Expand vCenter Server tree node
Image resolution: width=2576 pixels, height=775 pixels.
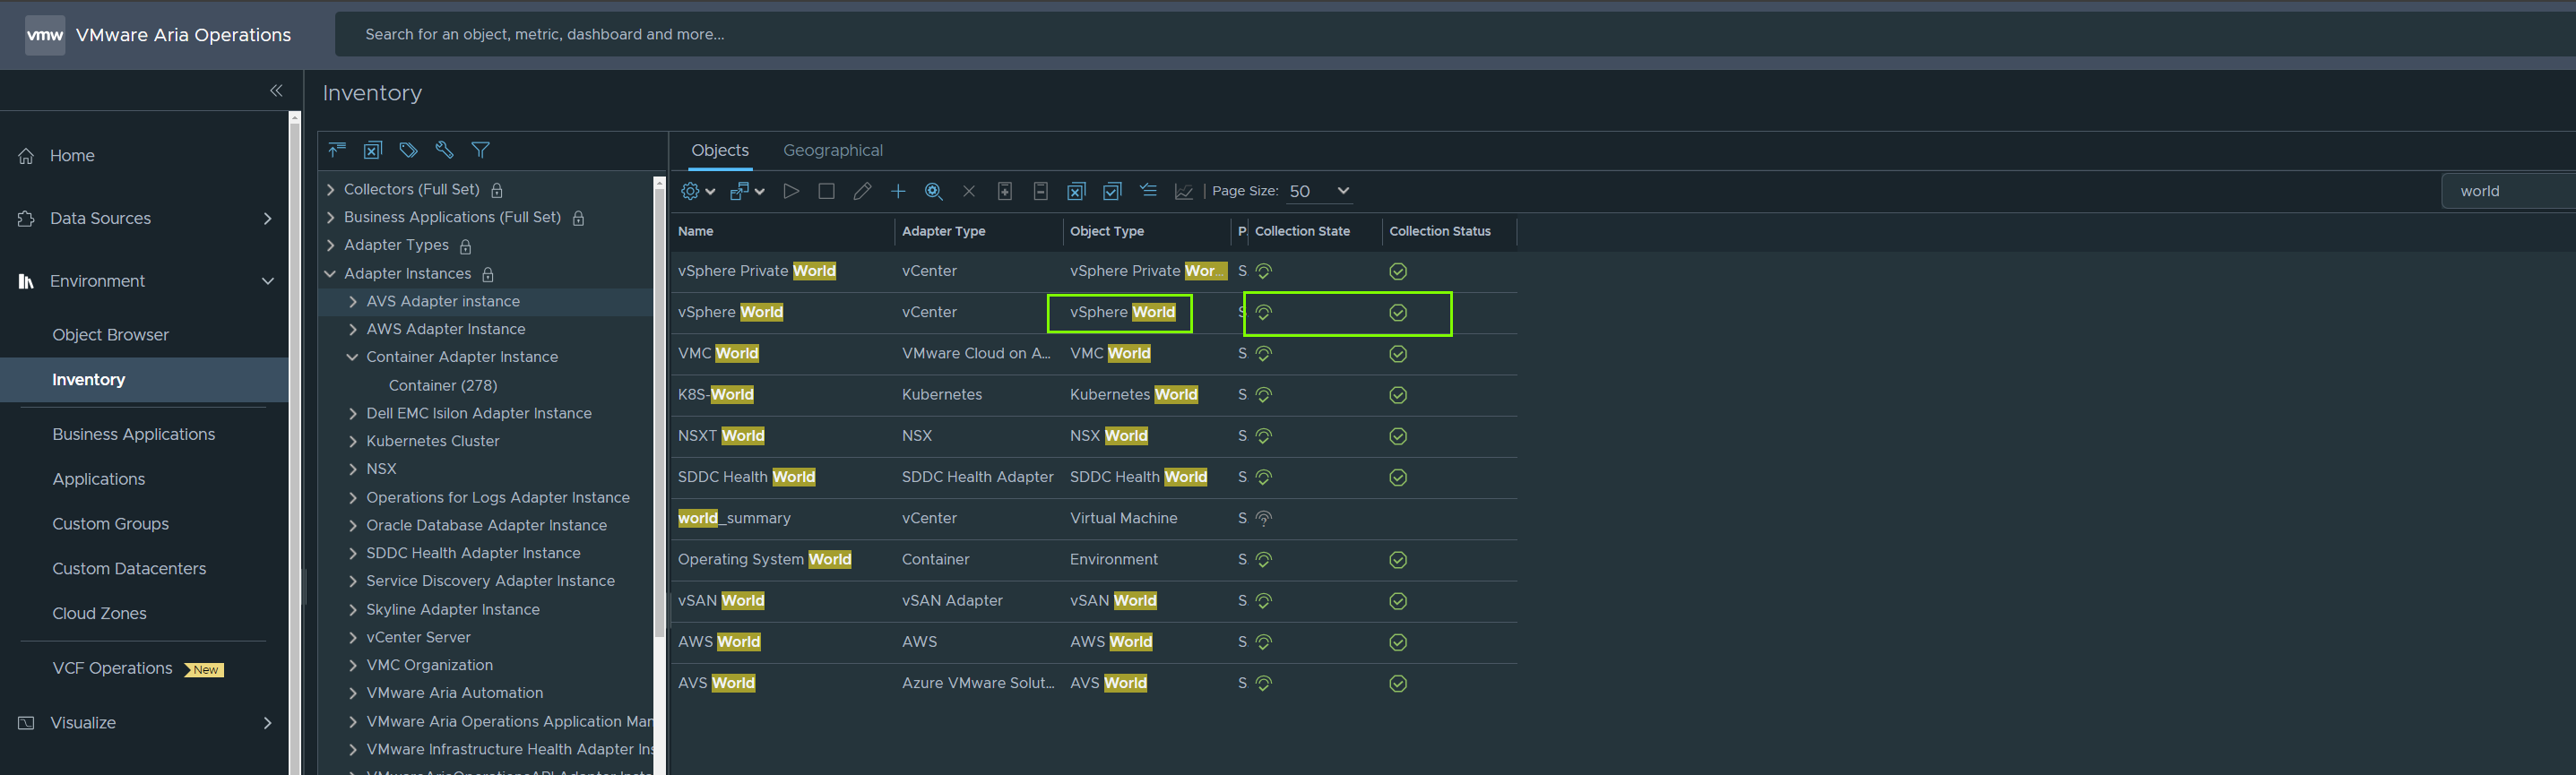click(352, 637)
